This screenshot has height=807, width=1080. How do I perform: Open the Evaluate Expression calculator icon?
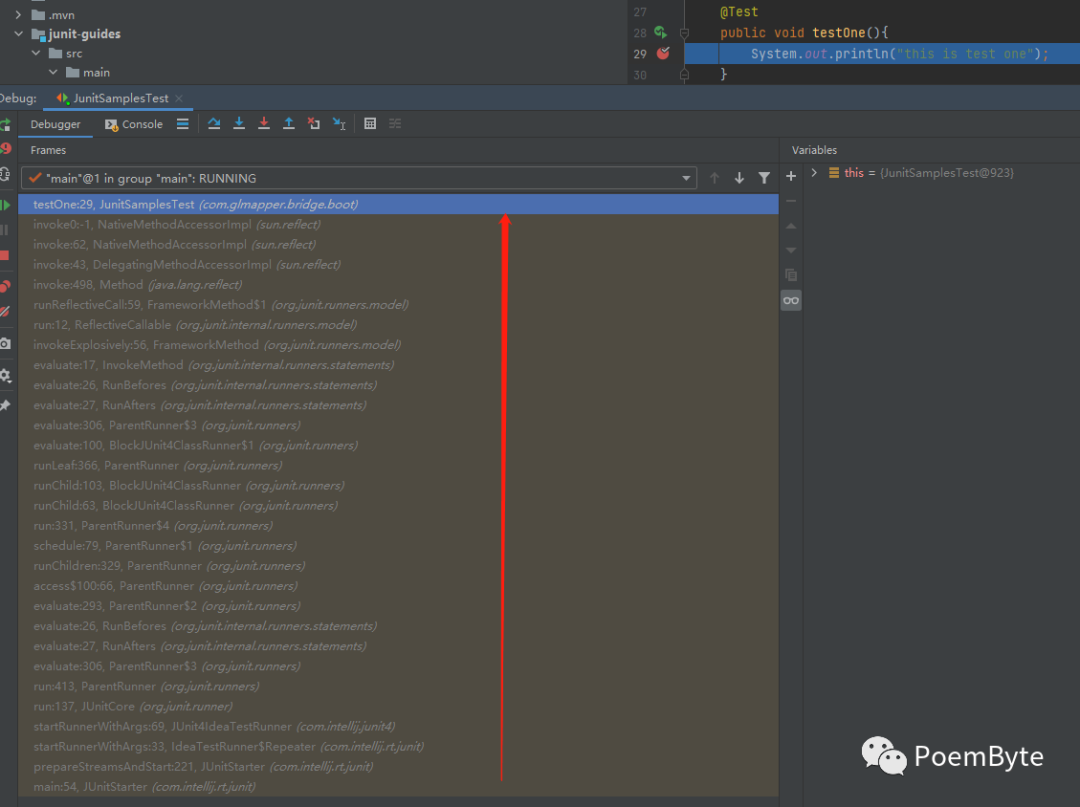(x=370, y=124)
